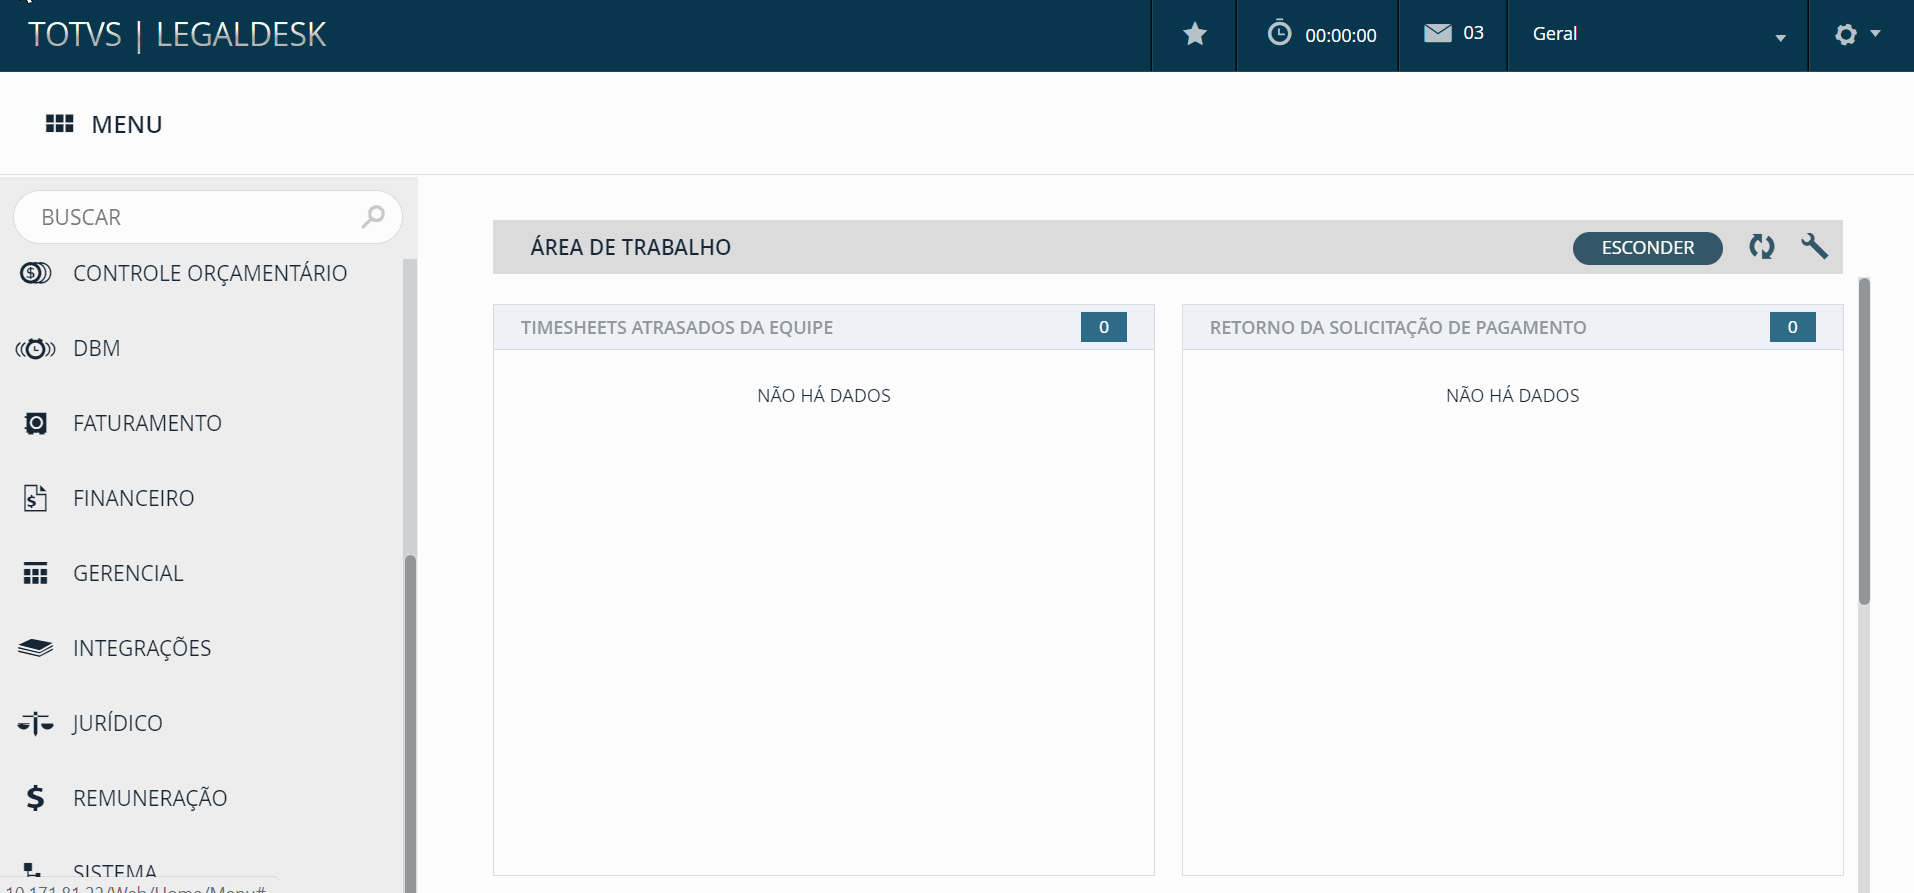Start the timer clock icon
The height and width of the screenshot is (893, 1914).
1279,33
